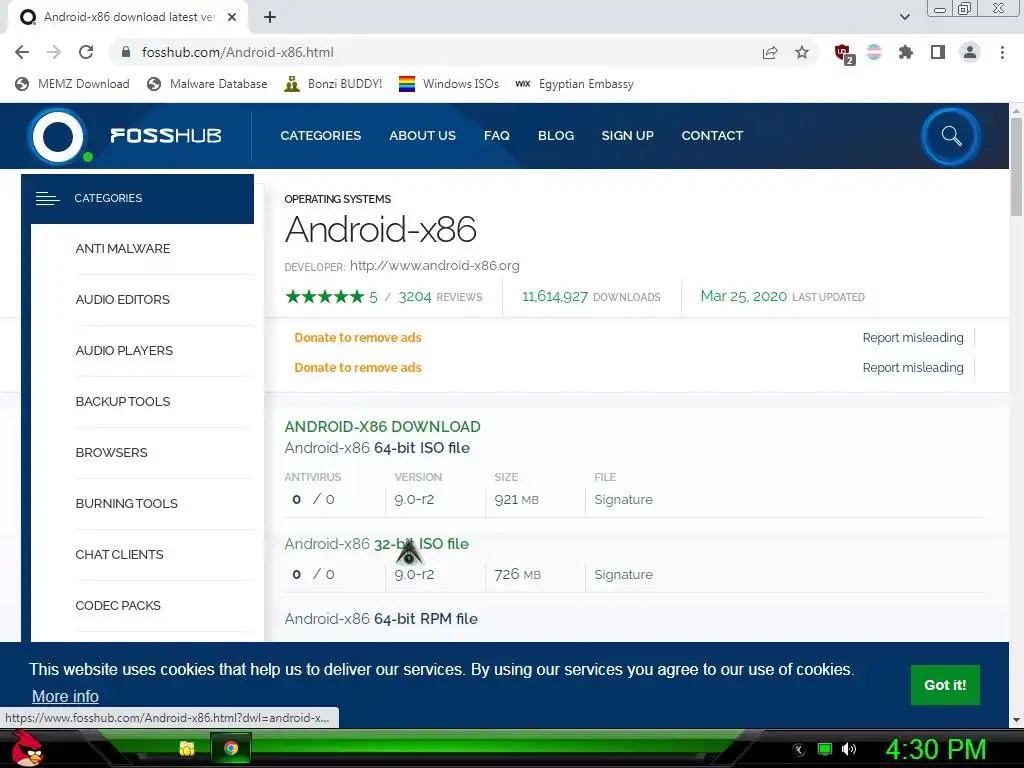Open ABOUT US in the navigation
This screenshot has width=1024, height=768.
click(423, 136)
